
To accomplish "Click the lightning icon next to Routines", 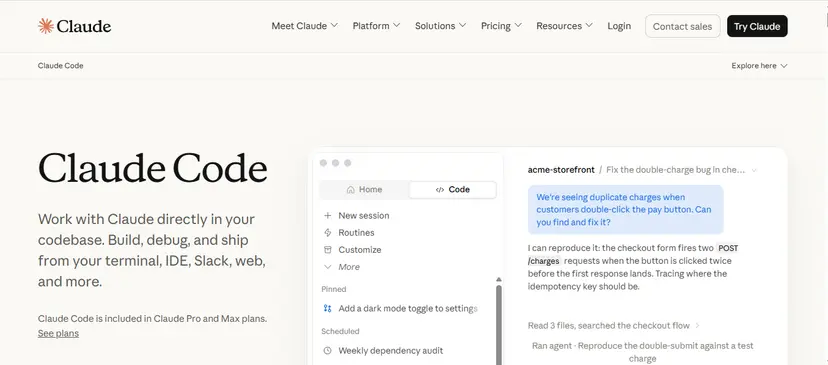I will click(x=327, y=232).
